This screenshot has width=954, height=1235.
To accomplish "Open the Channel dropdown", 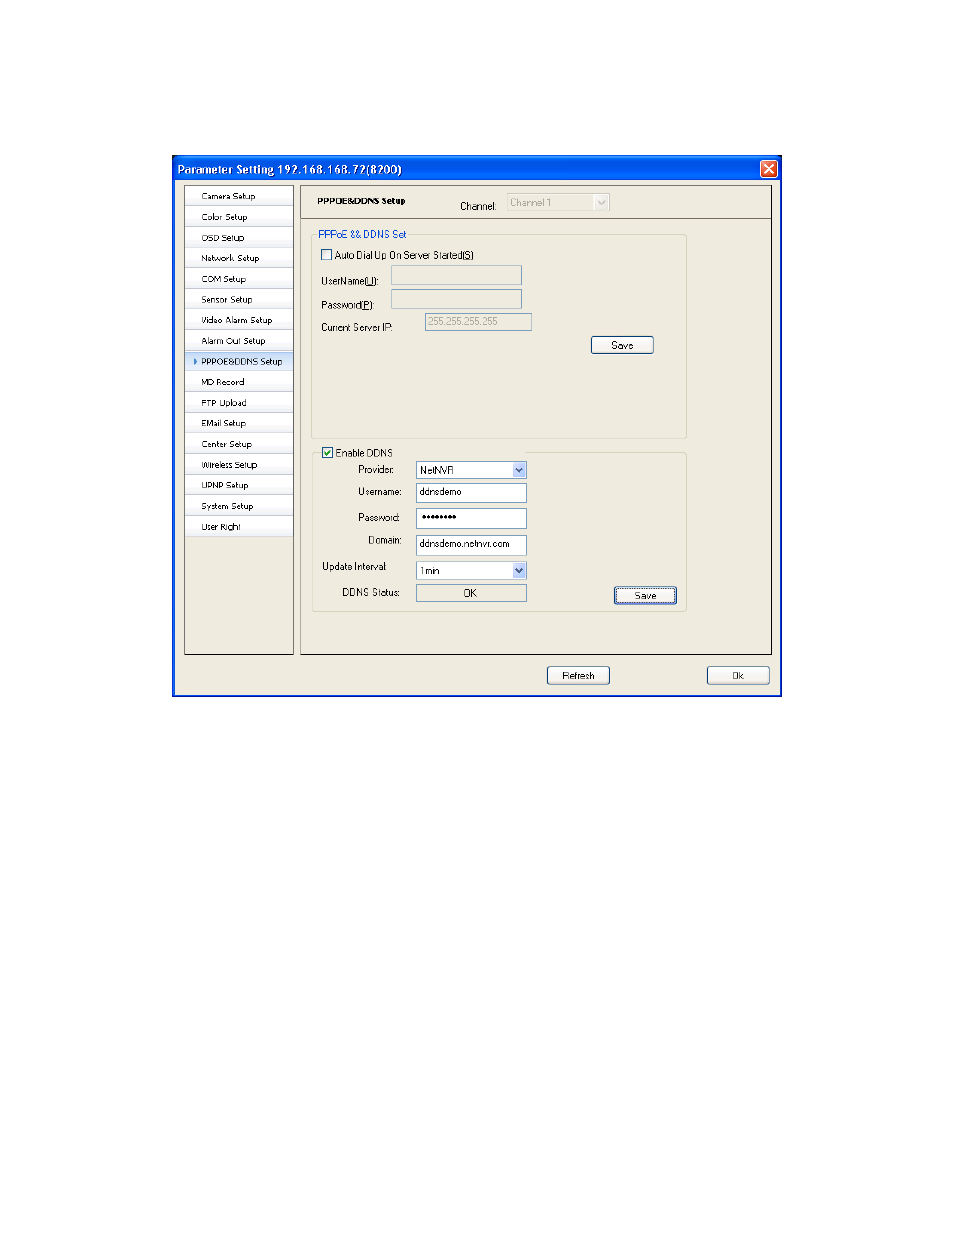I will coord(558,202).
